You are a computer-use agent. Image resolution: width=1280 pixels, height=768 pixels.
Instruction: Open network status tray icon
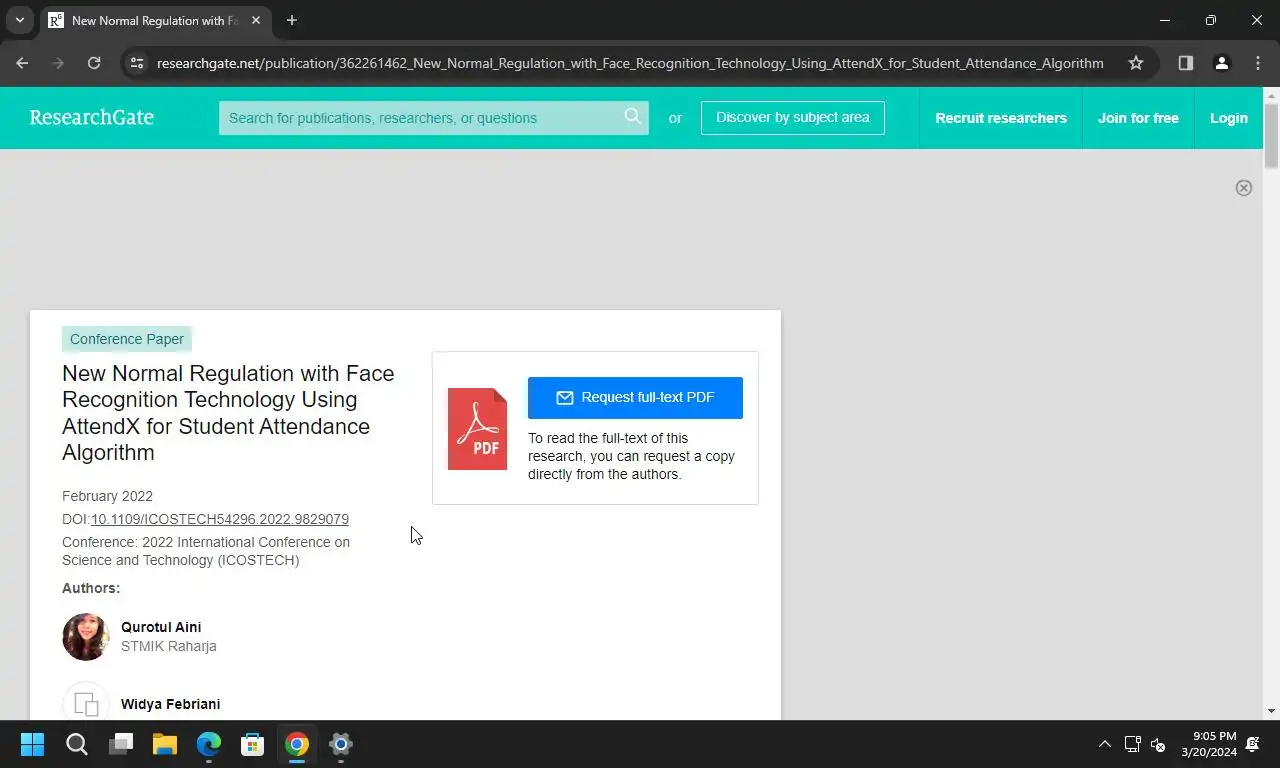click(1133, 744)
